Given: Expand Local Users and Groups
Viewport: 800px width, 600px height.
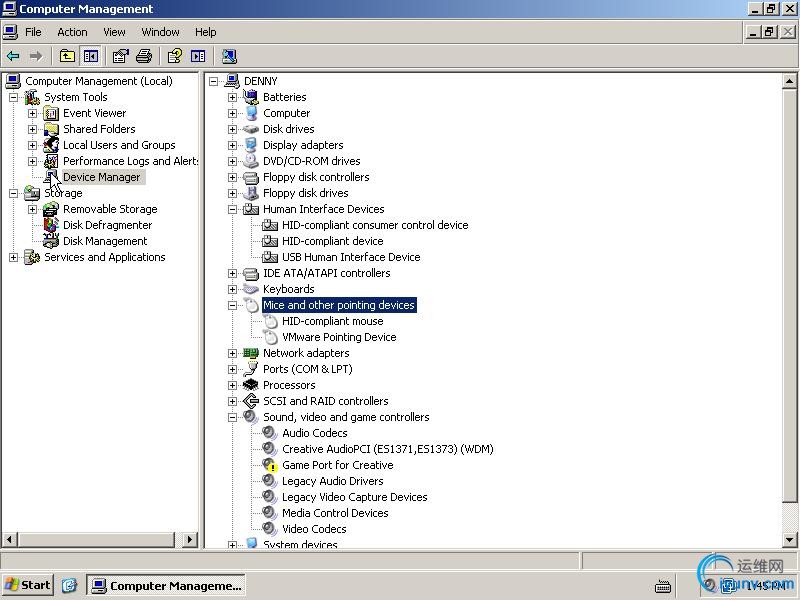Looking at the screenshot, I should (x=33, y=145).
